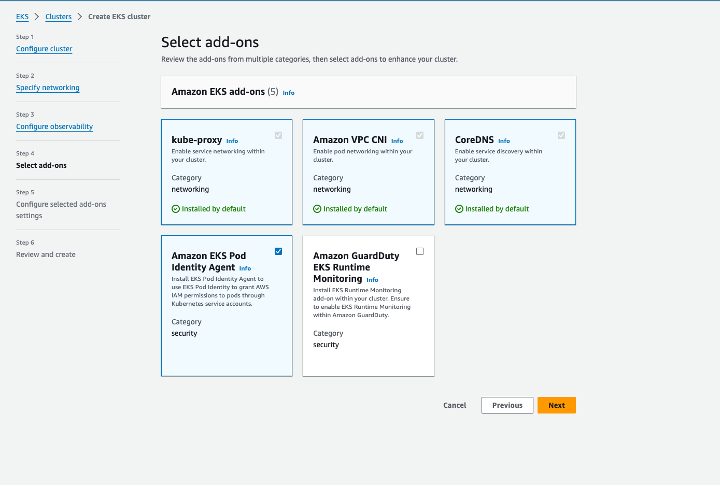Click the Amazon VPC CNI checkbox

420,135
